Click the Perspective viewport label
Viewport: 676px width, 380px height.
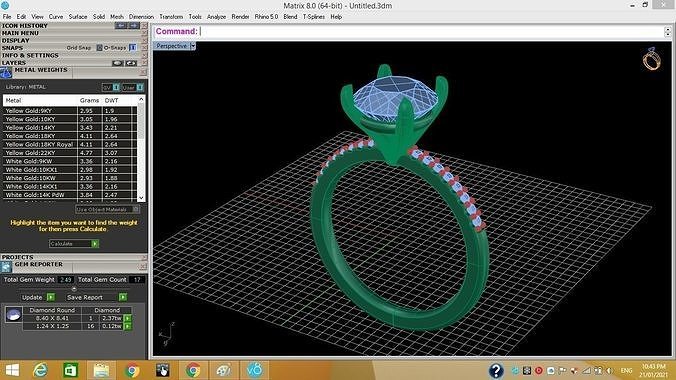[x=171, y=46]
